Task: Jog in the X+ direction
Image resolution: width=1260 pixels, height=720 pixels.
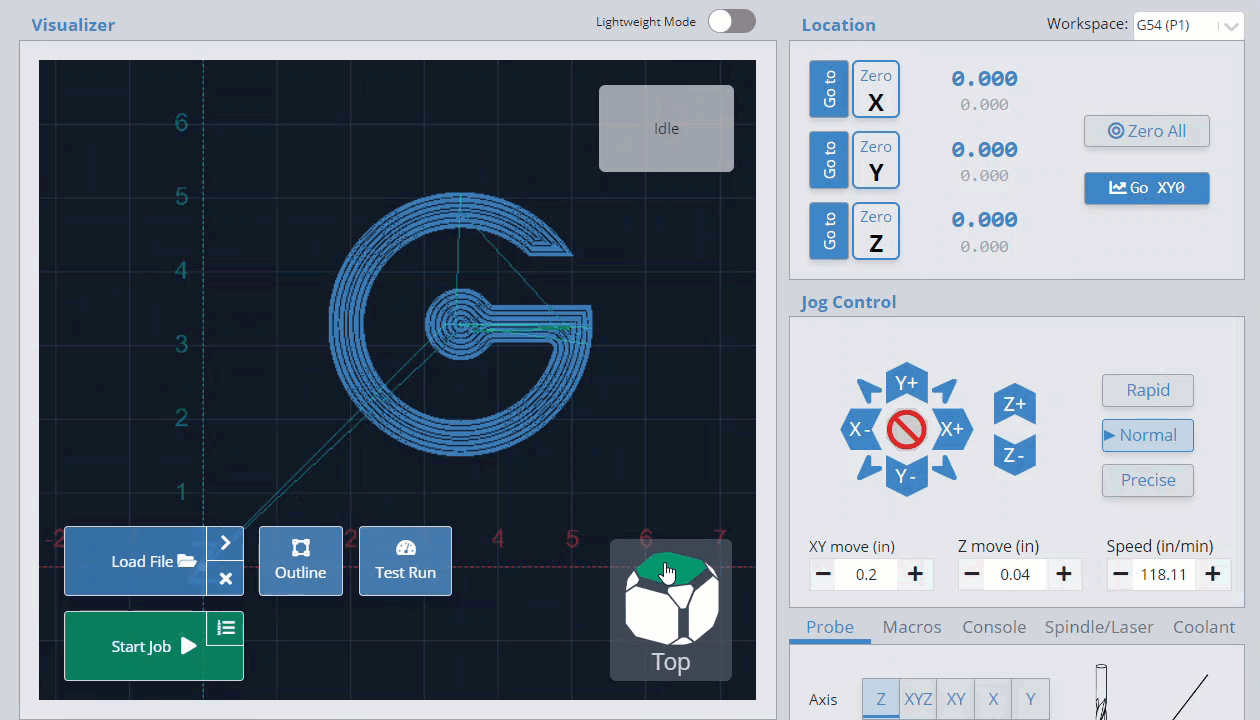Action: [953, 430]
